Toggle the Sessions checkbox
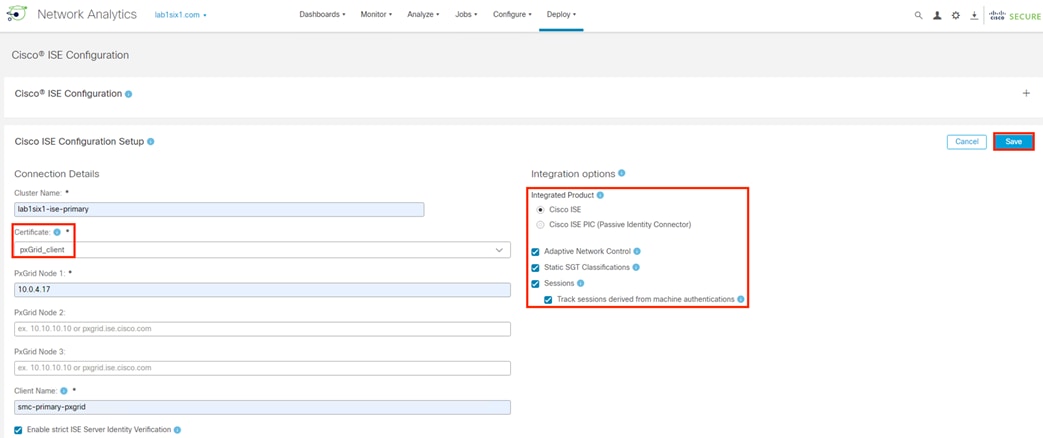 click(x=535, y=284)
